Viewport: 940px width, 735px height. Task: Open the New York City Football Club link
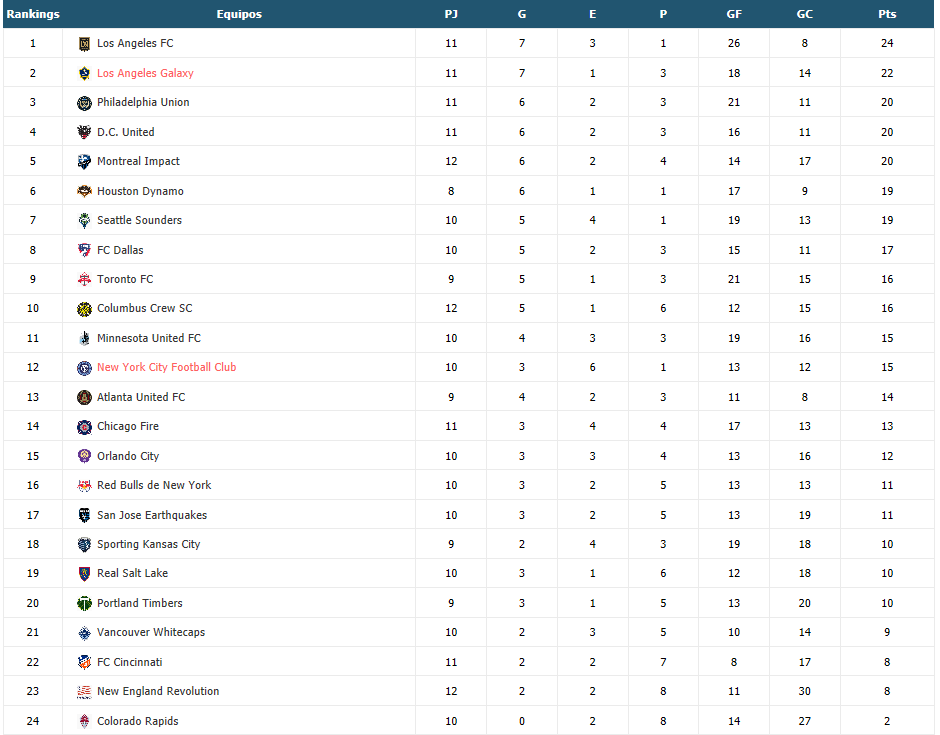167,367
